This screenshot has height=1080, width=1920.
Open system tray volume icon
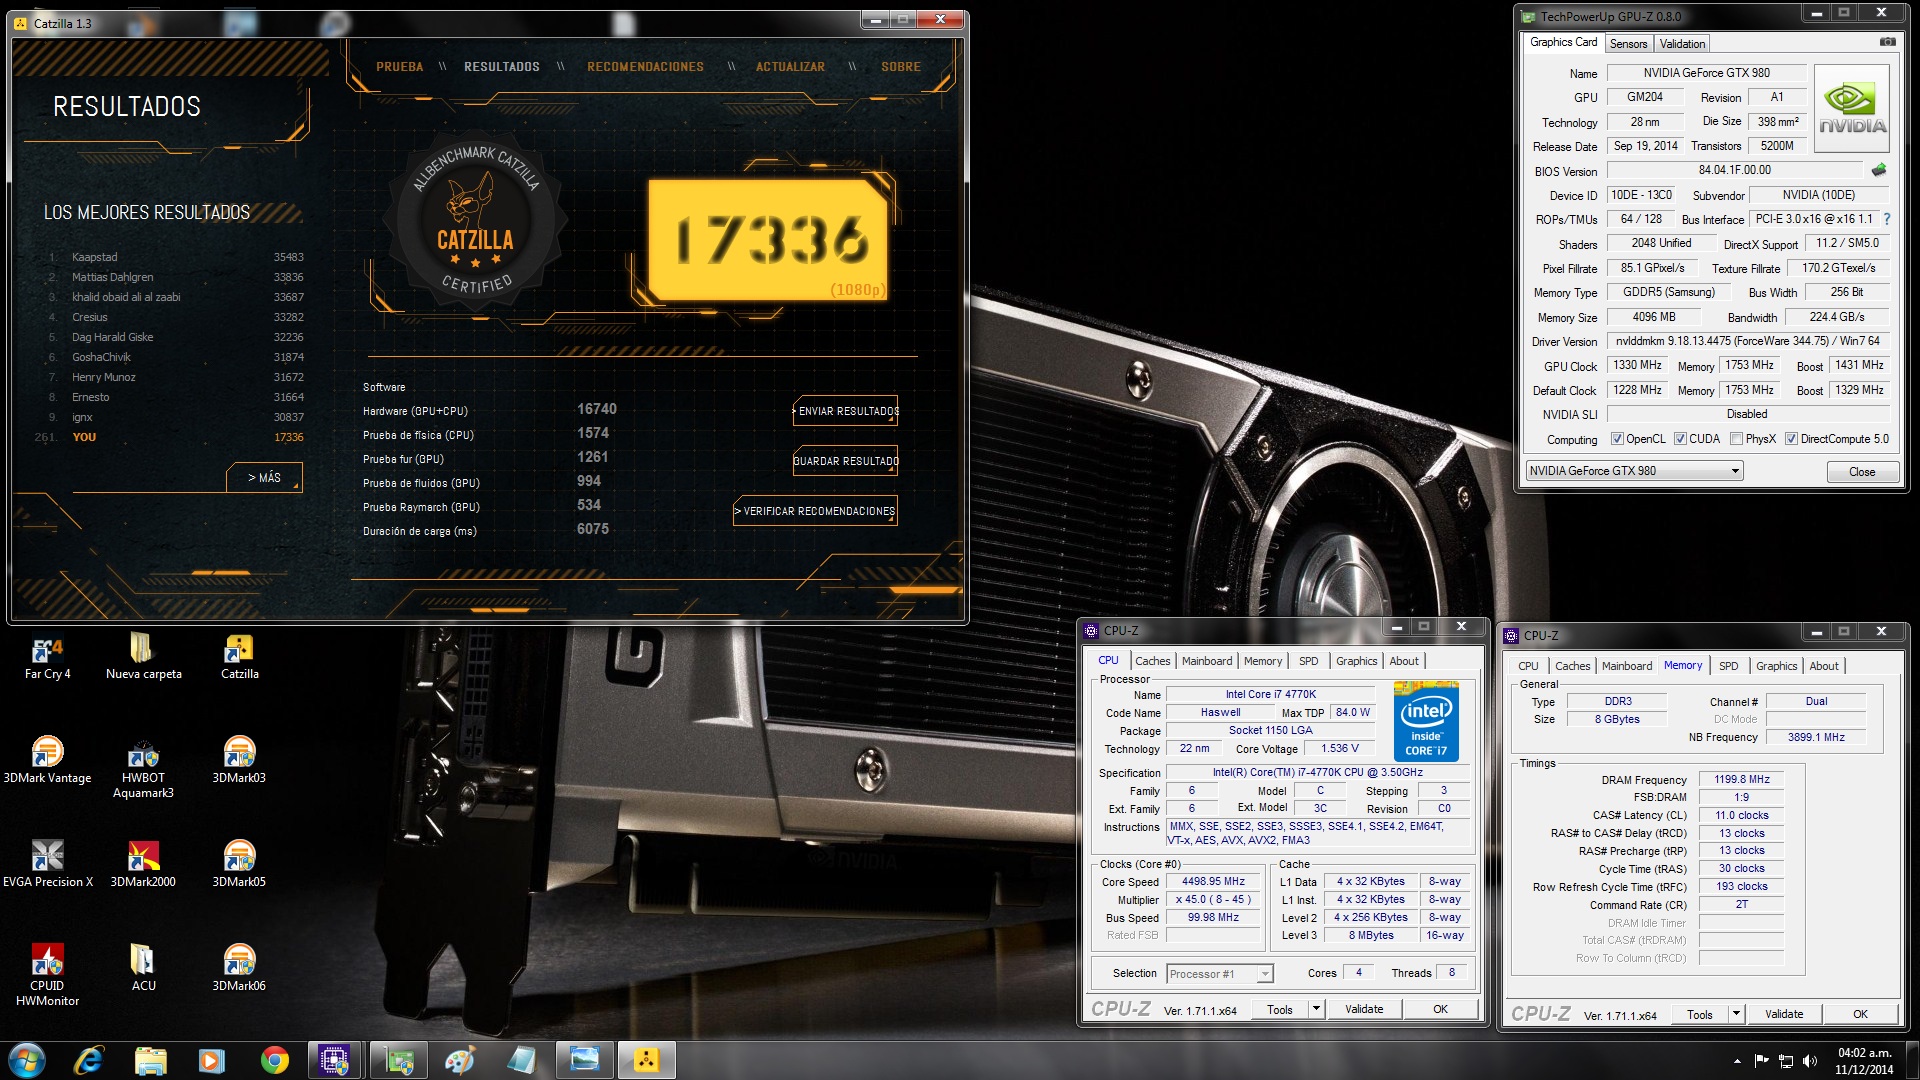tap(1810, 1060)
